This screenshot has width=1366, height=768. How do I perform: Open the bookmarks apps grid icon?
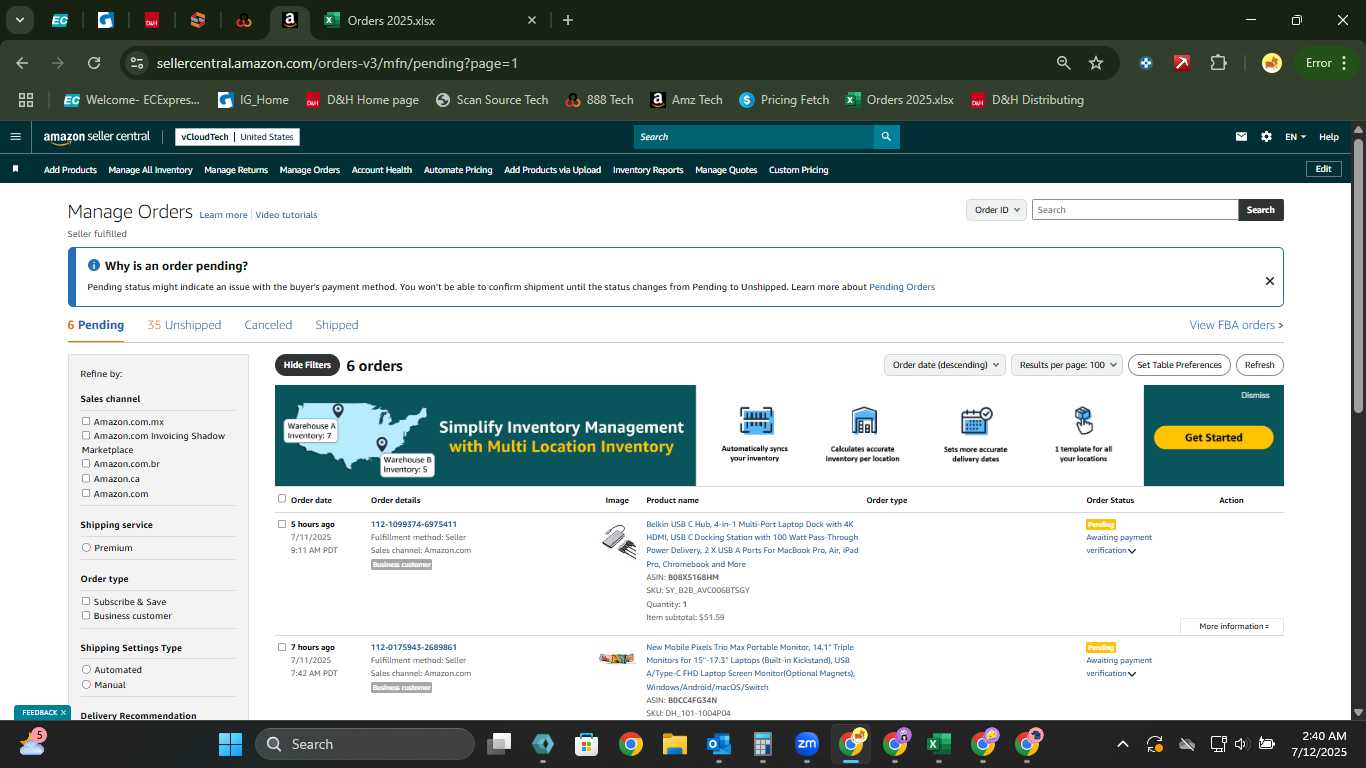[x=26, y=100]
